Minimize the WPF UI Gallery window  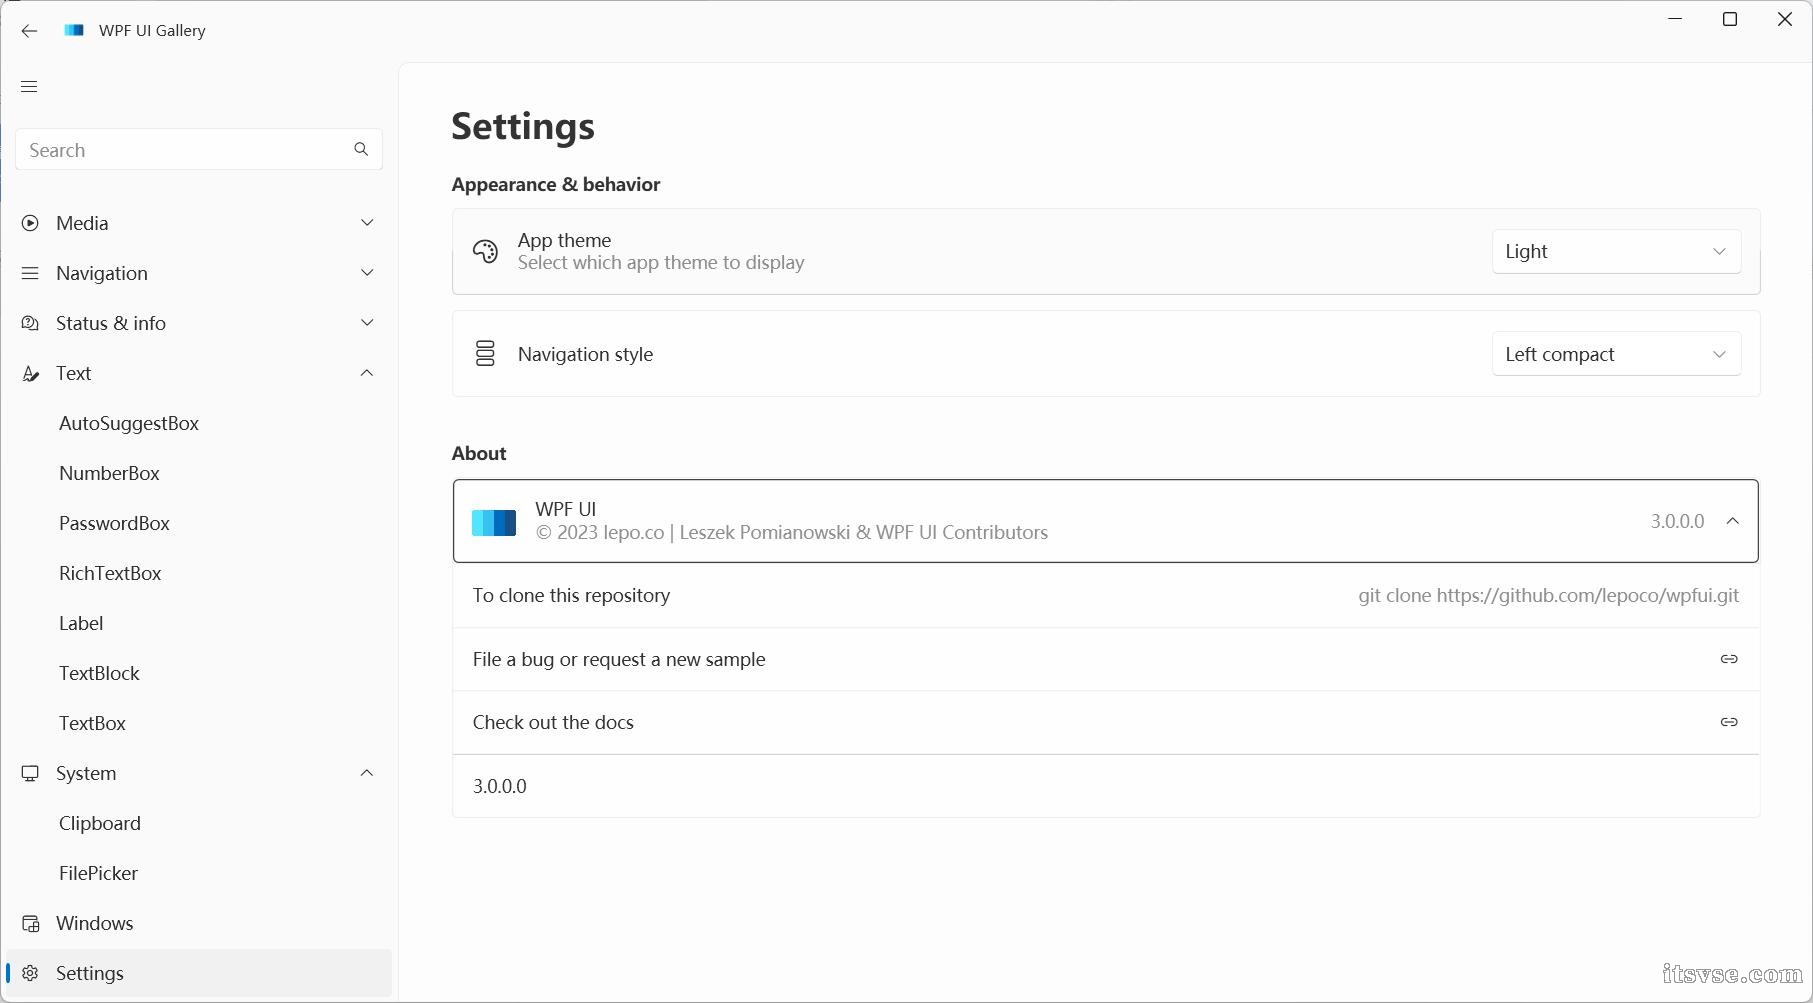pyautogui.click(x=1676, y=19)
